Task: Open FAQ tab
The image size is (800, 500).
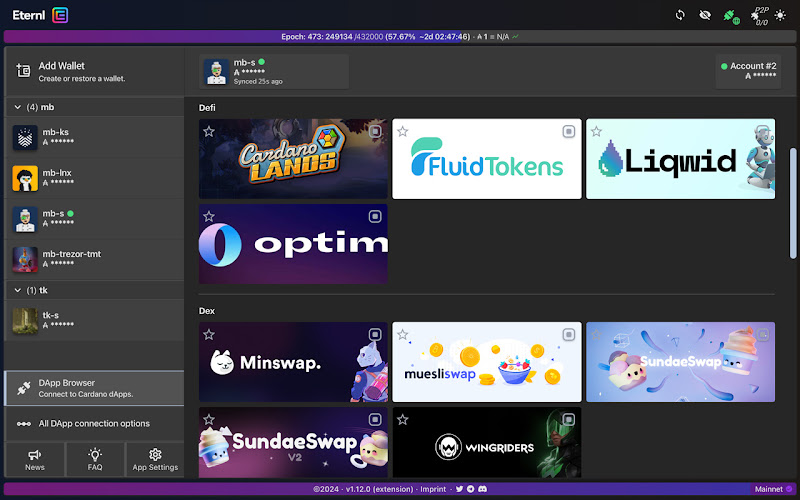Action: [x=95, y=460]
